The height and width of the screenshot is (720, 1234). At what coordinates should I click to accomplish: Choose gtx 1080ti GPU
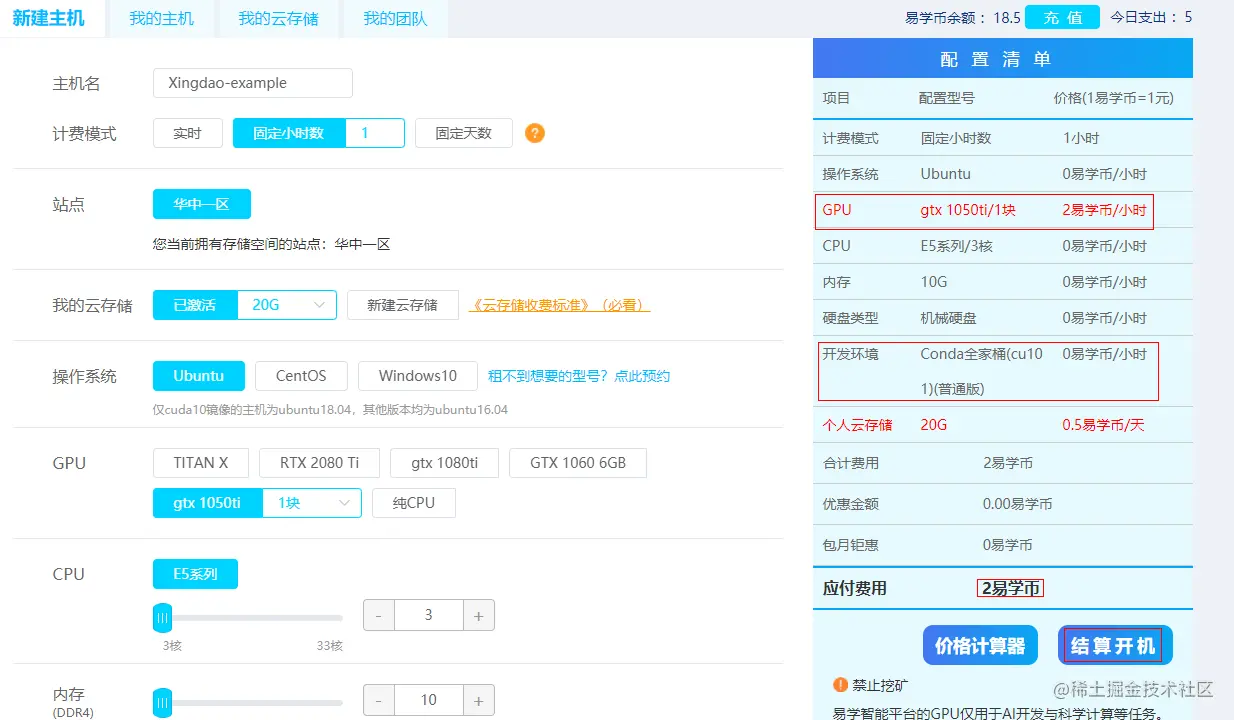[x=445, y=463]
